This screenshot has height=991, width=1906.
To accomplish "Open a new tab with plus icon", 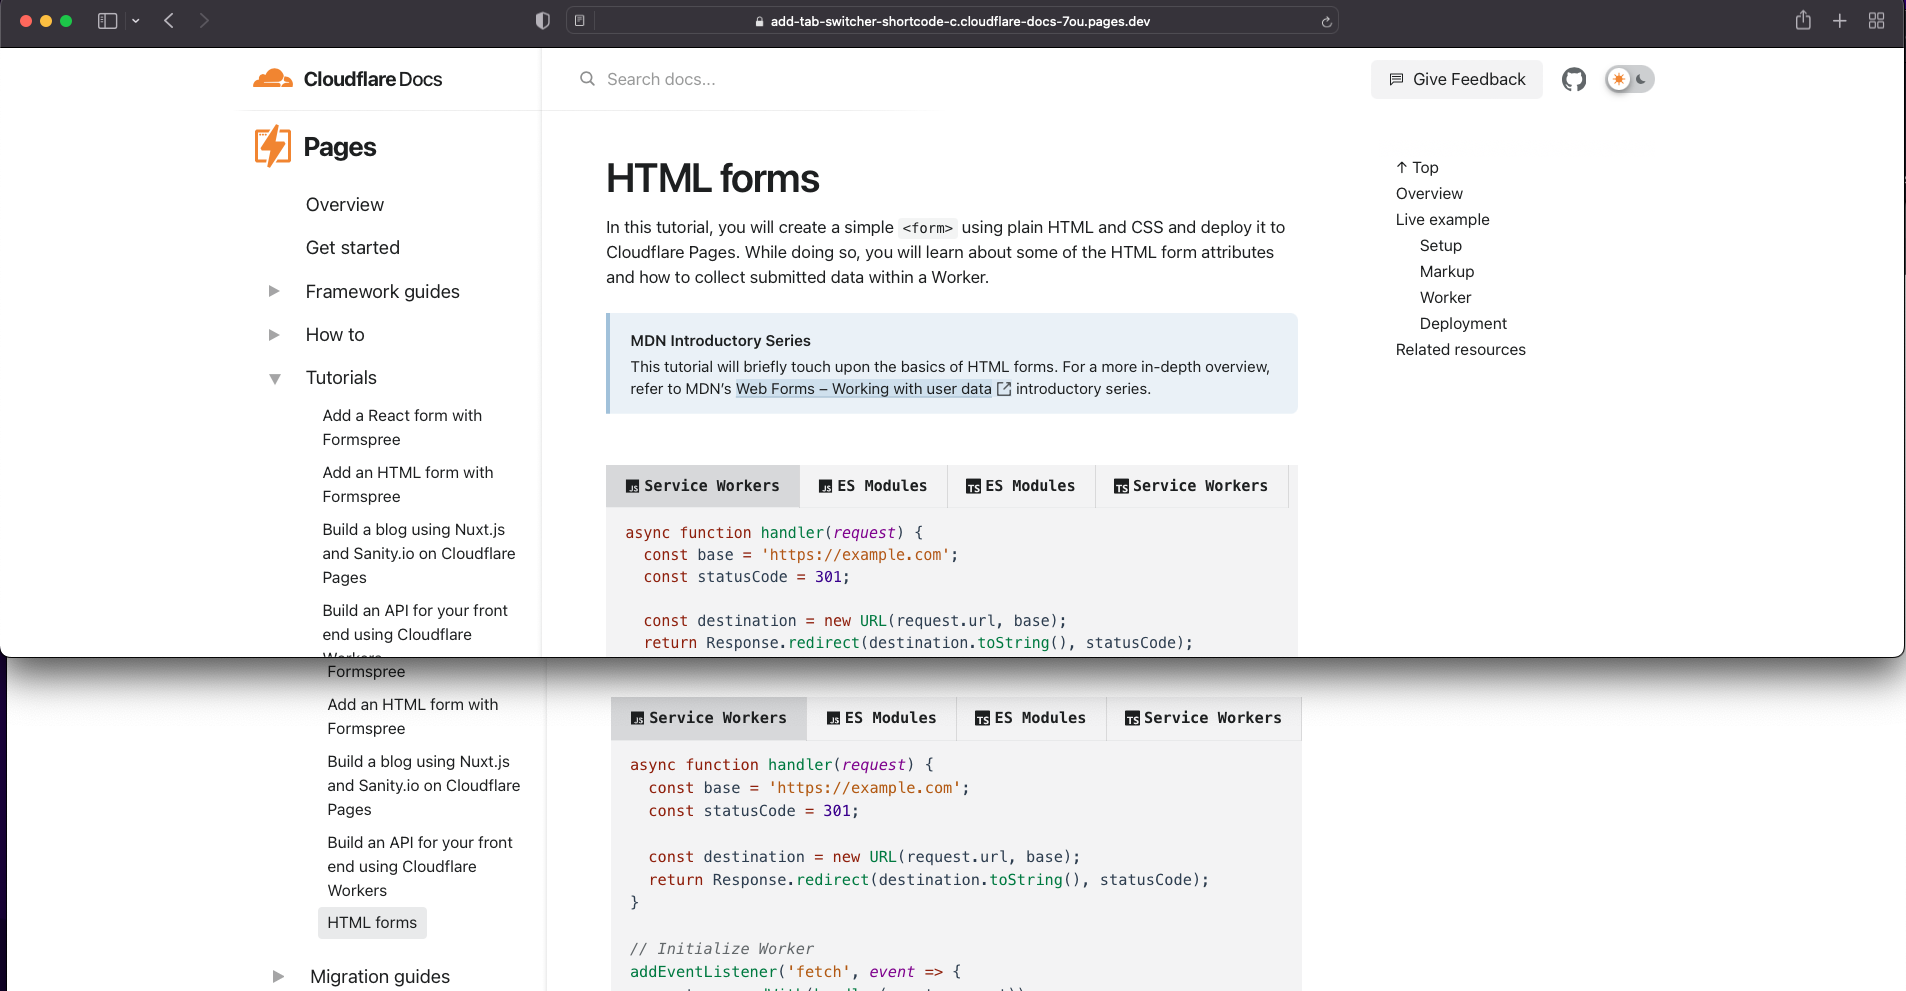I will [1840, 21].
